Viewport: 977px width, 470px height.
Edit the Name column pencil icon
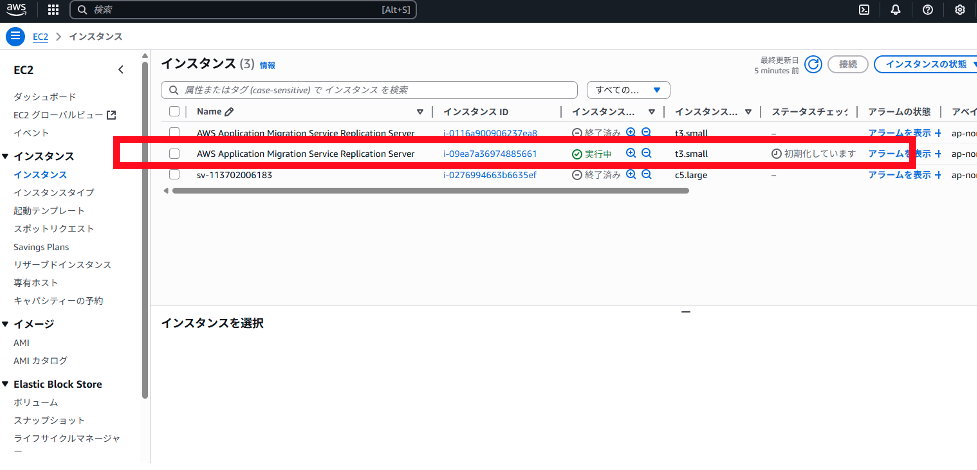pos(229,112)
